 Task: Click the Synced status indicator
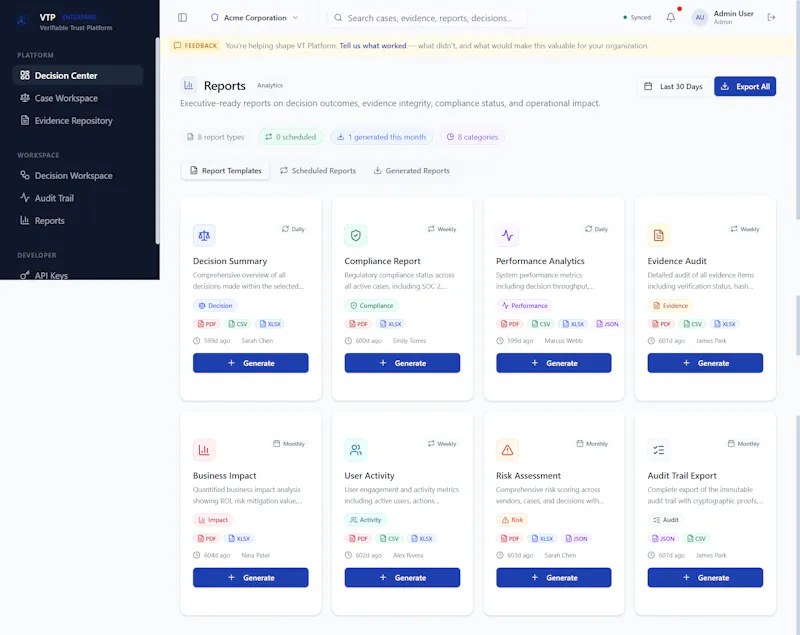637,17
